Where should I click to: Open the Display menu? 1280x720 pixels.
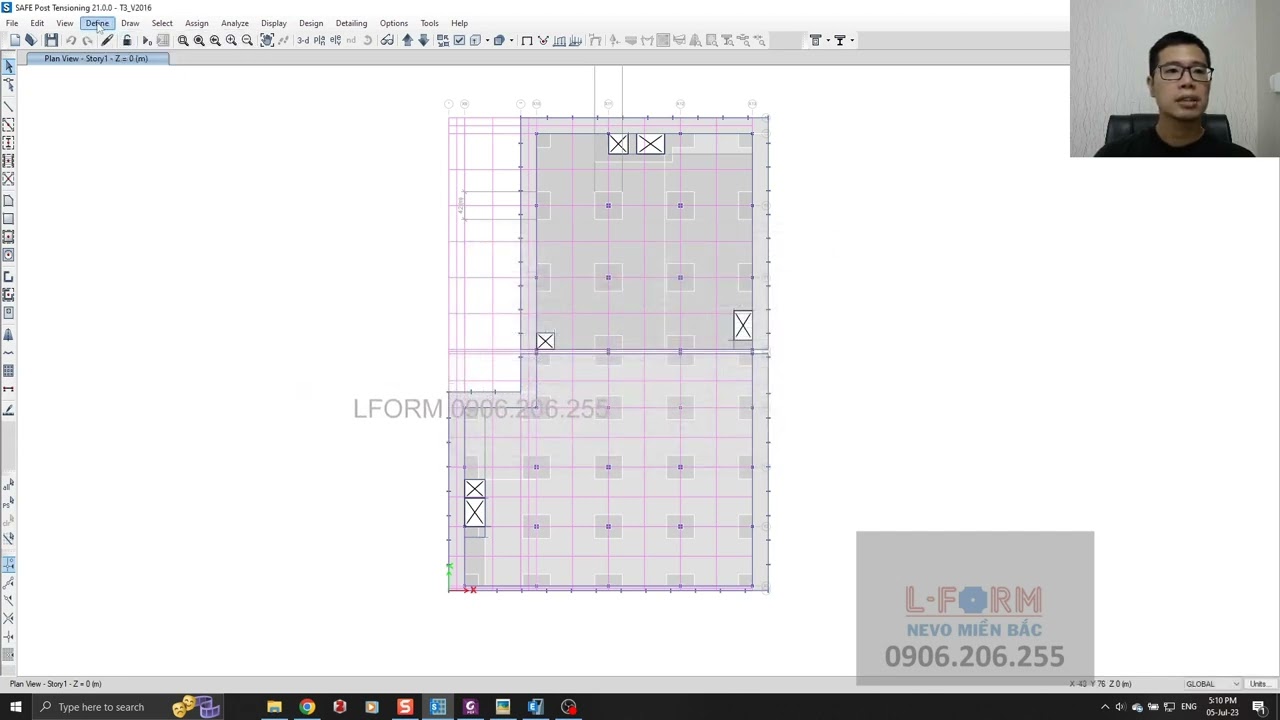(x=273, y=23)
